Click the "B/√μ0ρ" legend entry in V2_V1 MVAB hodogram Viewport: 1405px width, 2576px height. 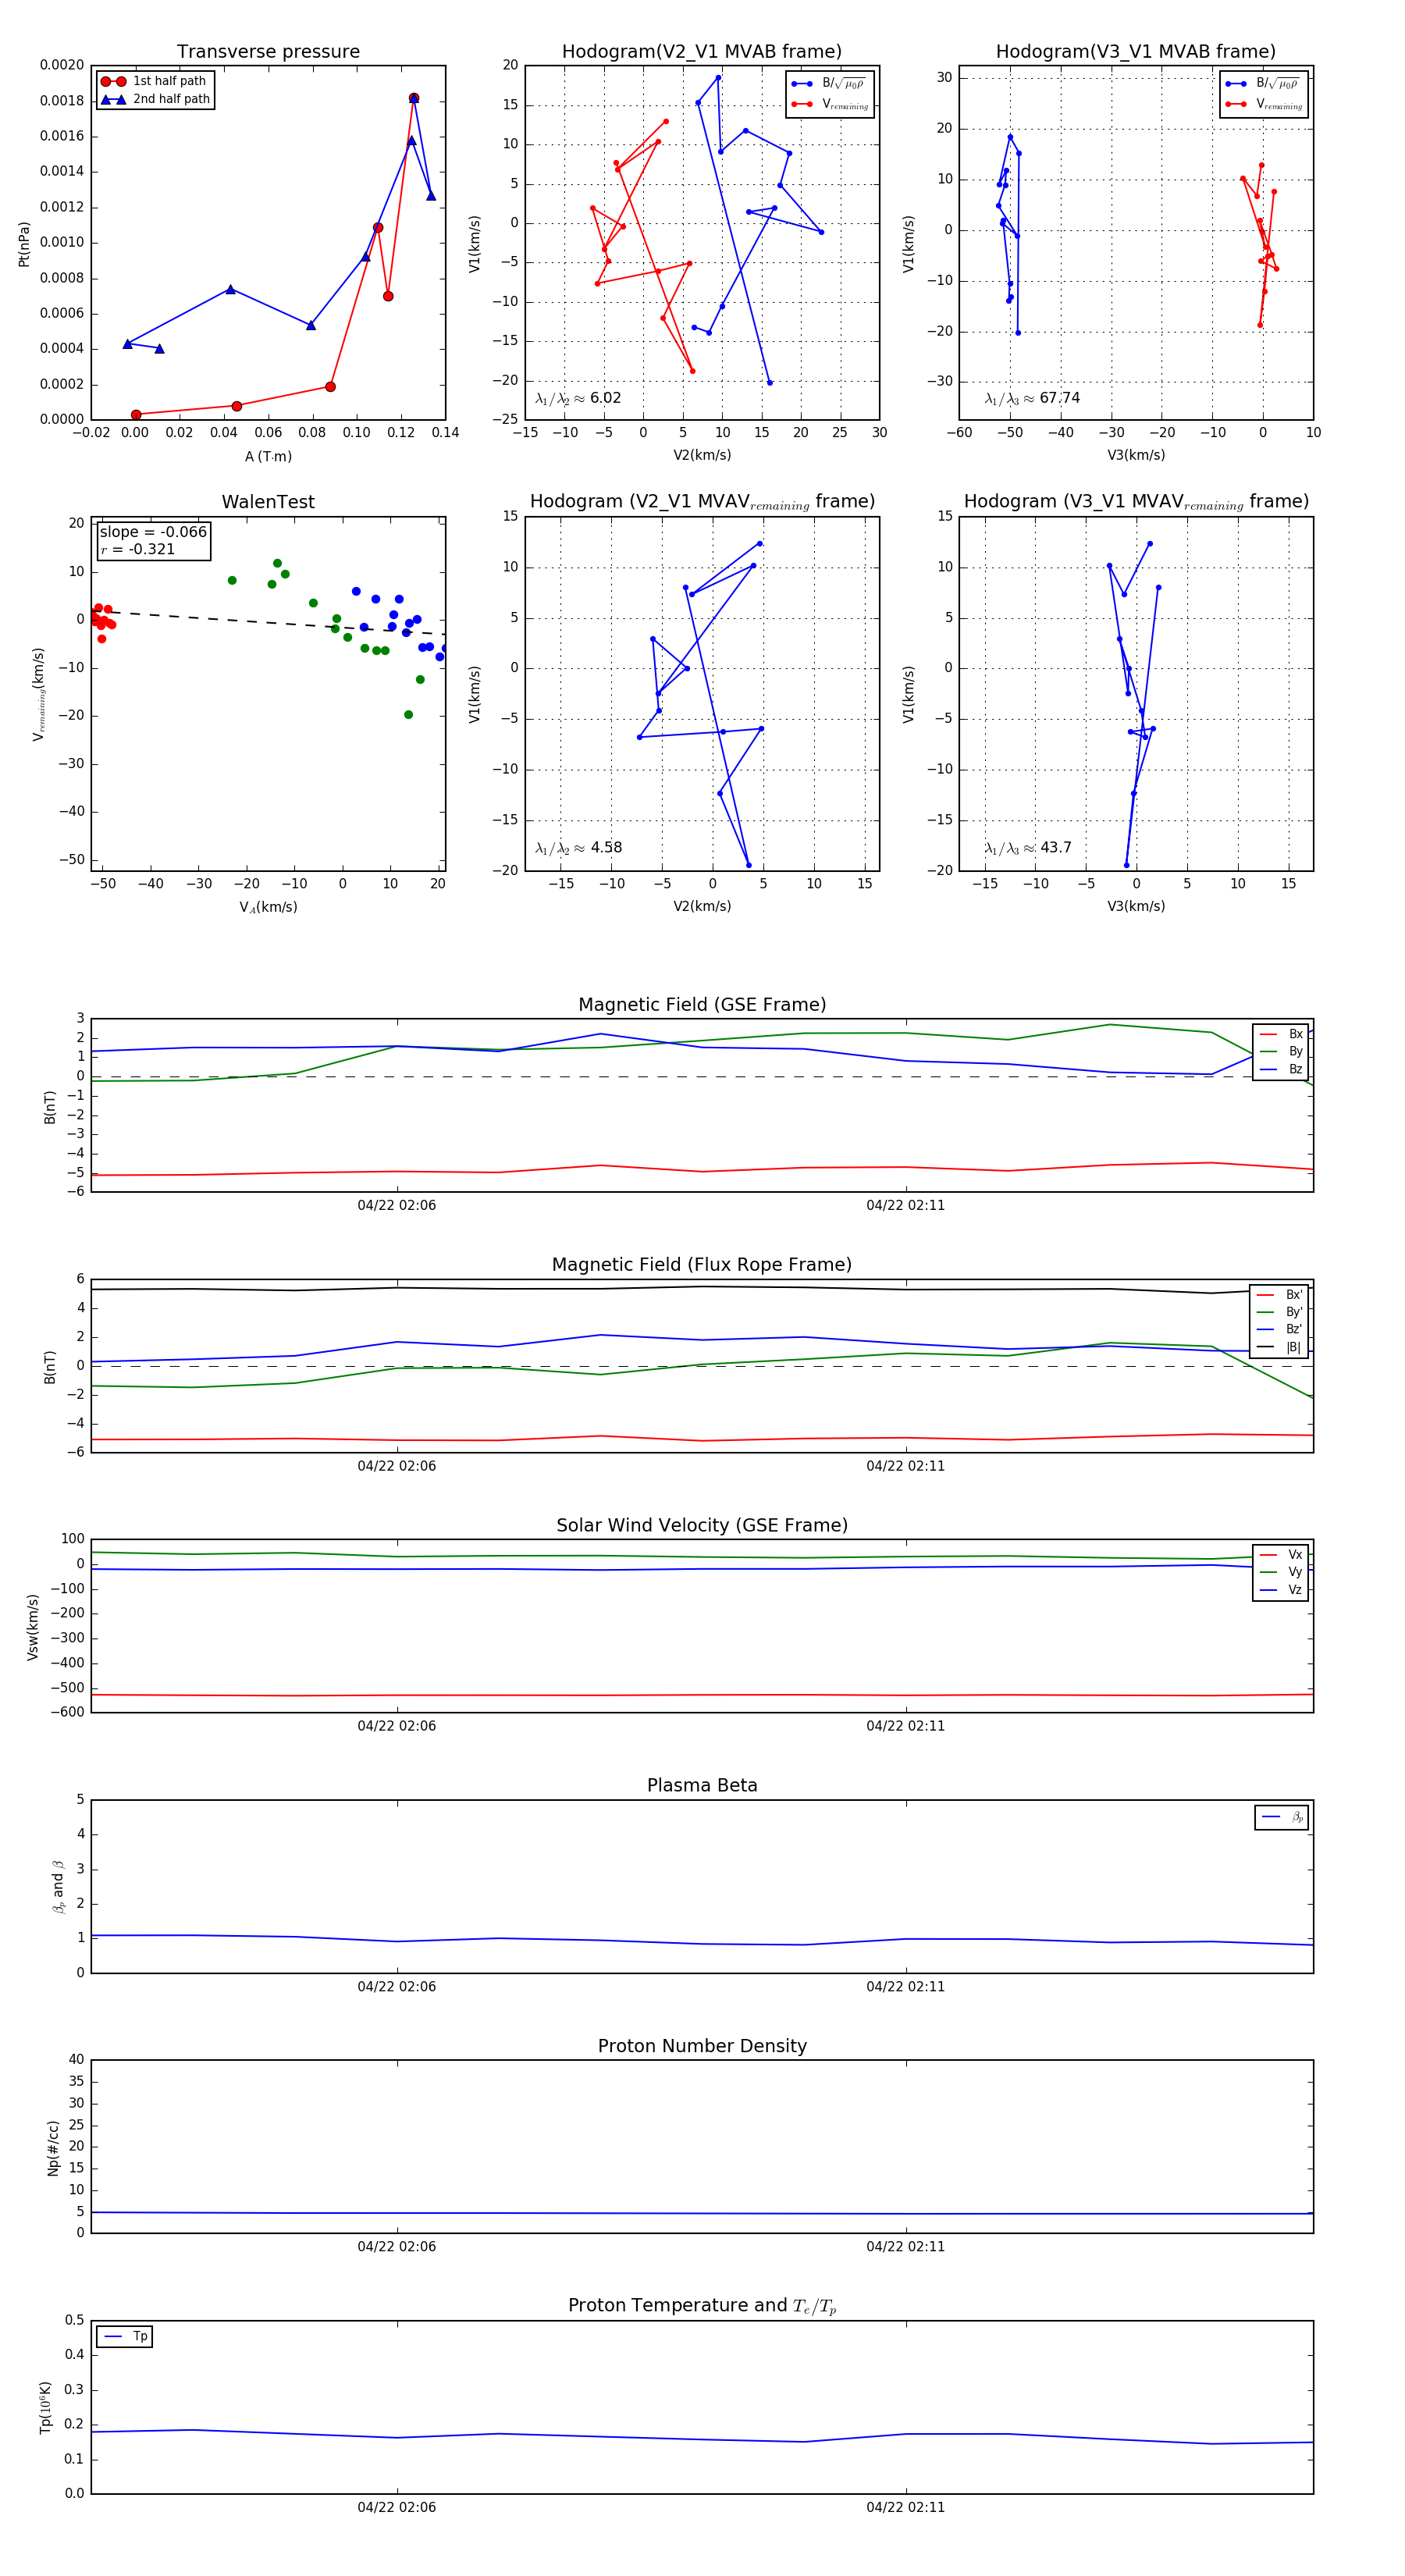tap(830, 84)
